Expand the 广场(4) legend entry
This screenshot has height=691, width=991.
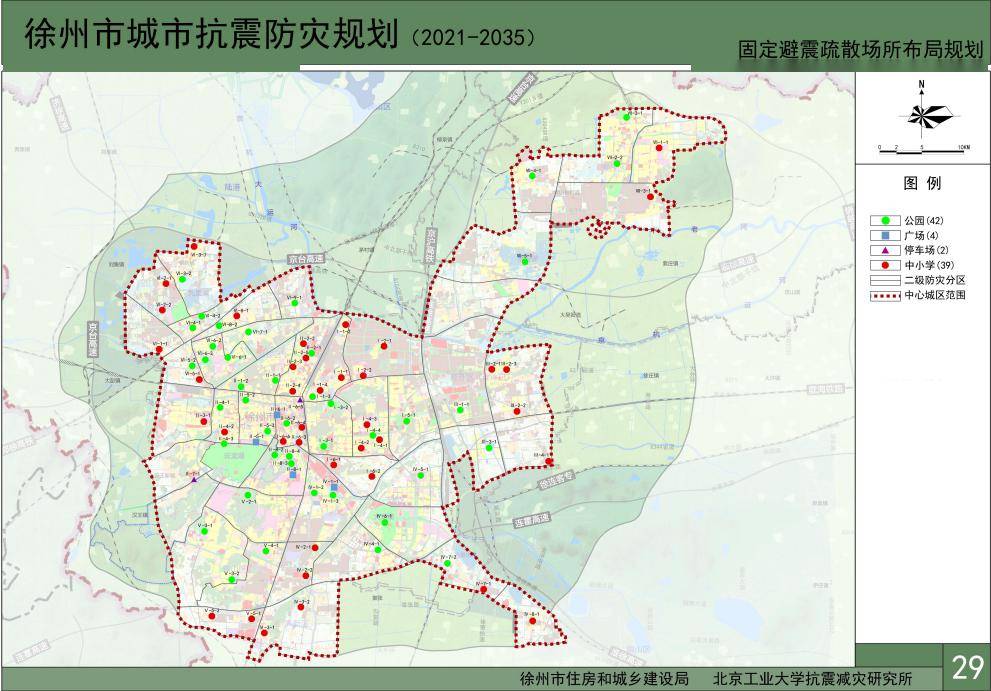click(920, 236)
